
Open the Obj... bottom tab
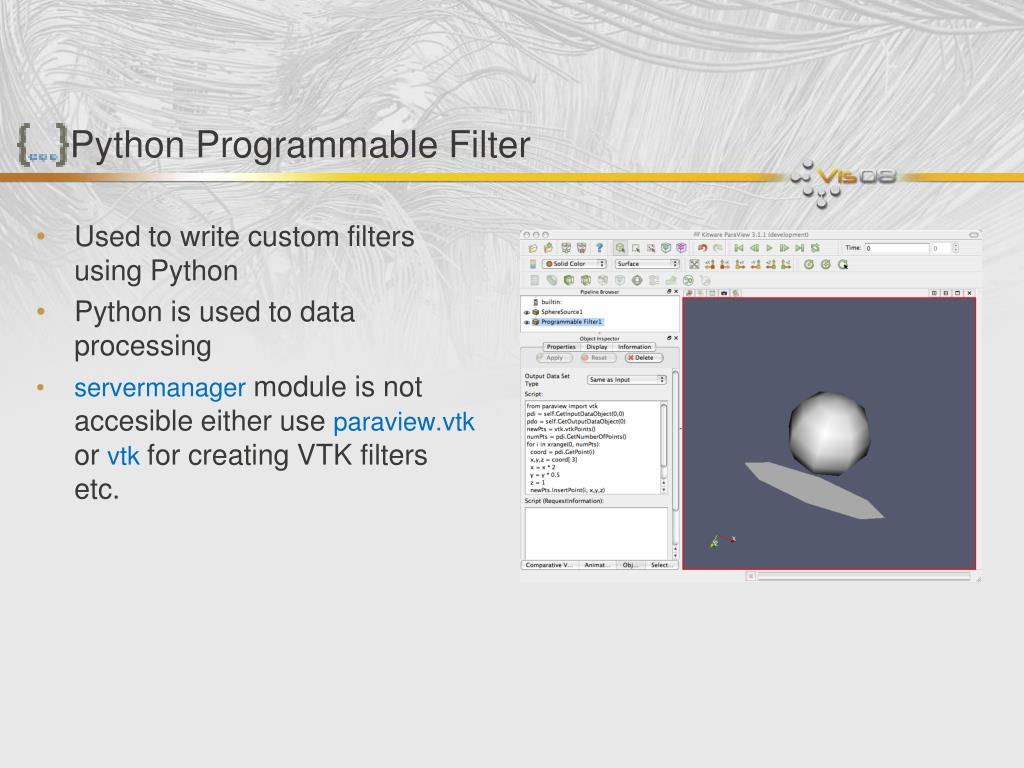click(629, 565)
